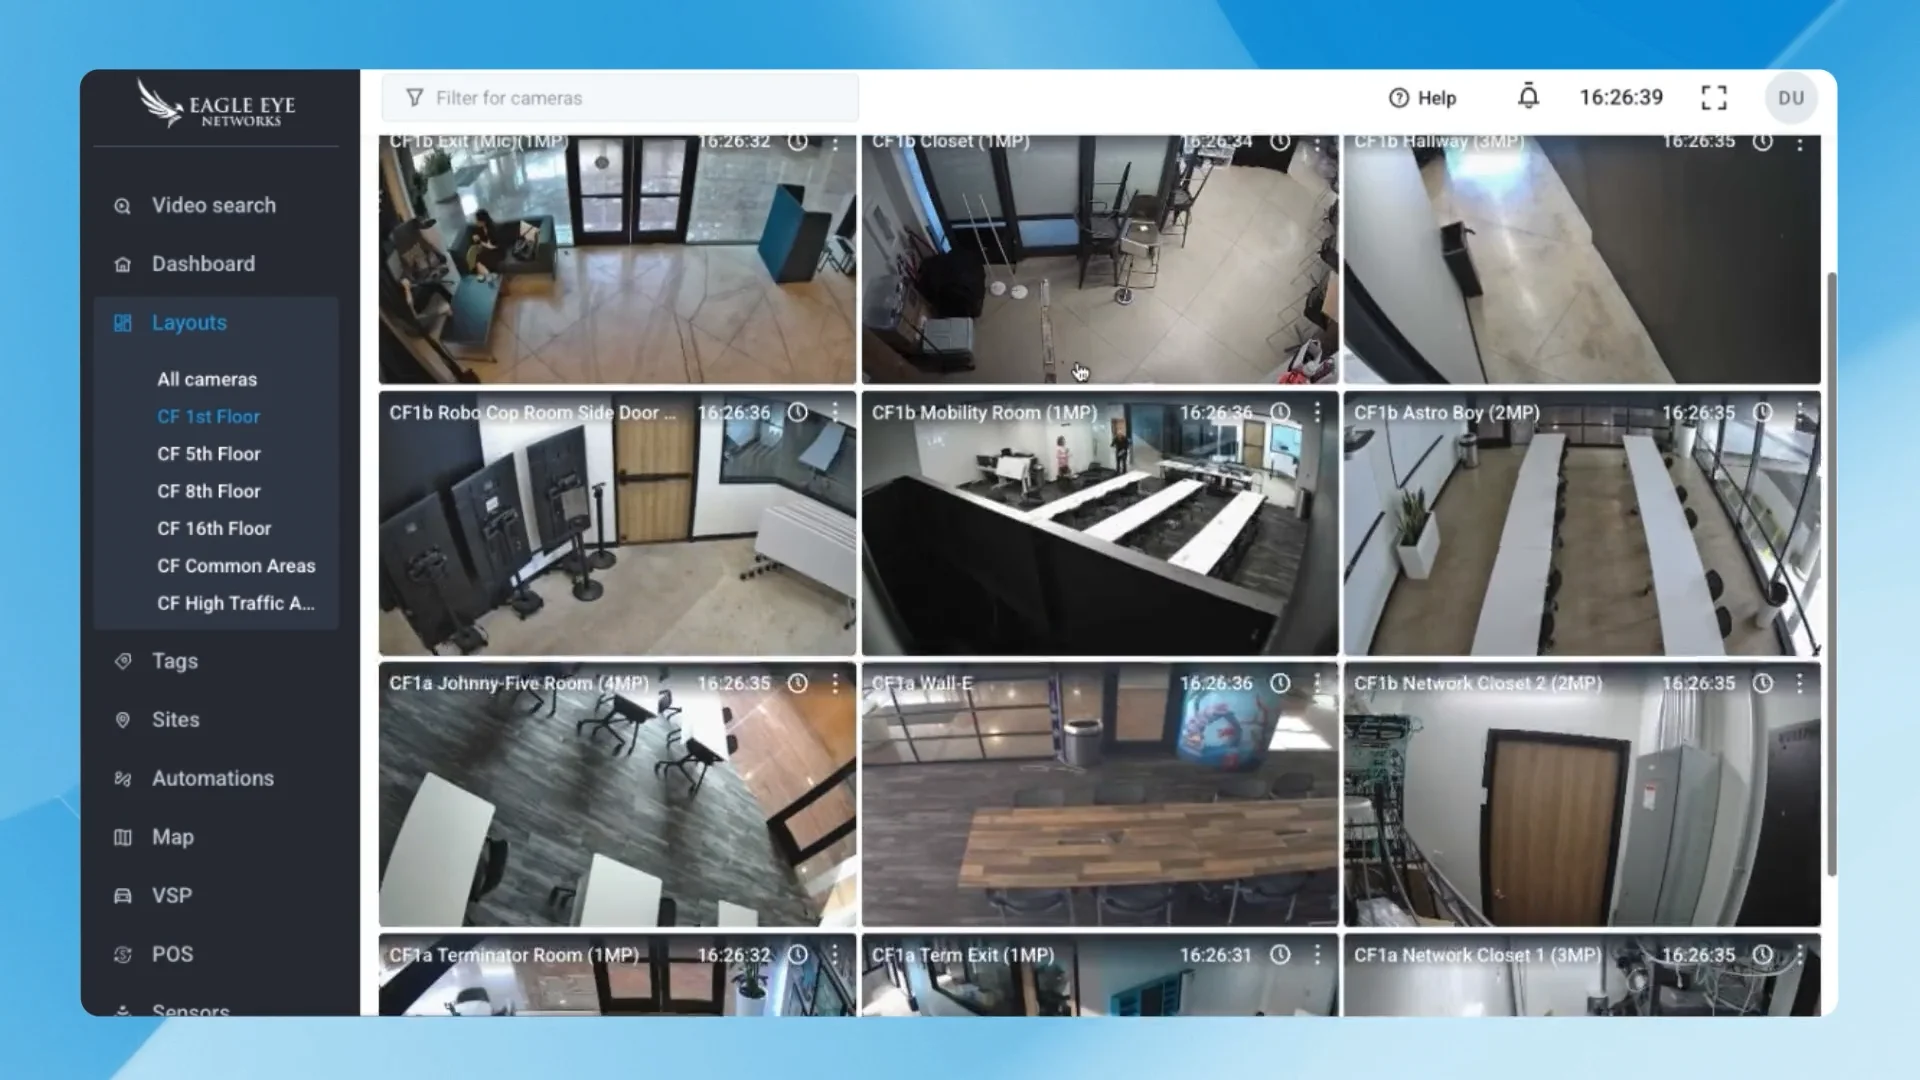Open options menu for Mobility Room camera
Screen dimensions: 1920x1080
(1317, 412)
